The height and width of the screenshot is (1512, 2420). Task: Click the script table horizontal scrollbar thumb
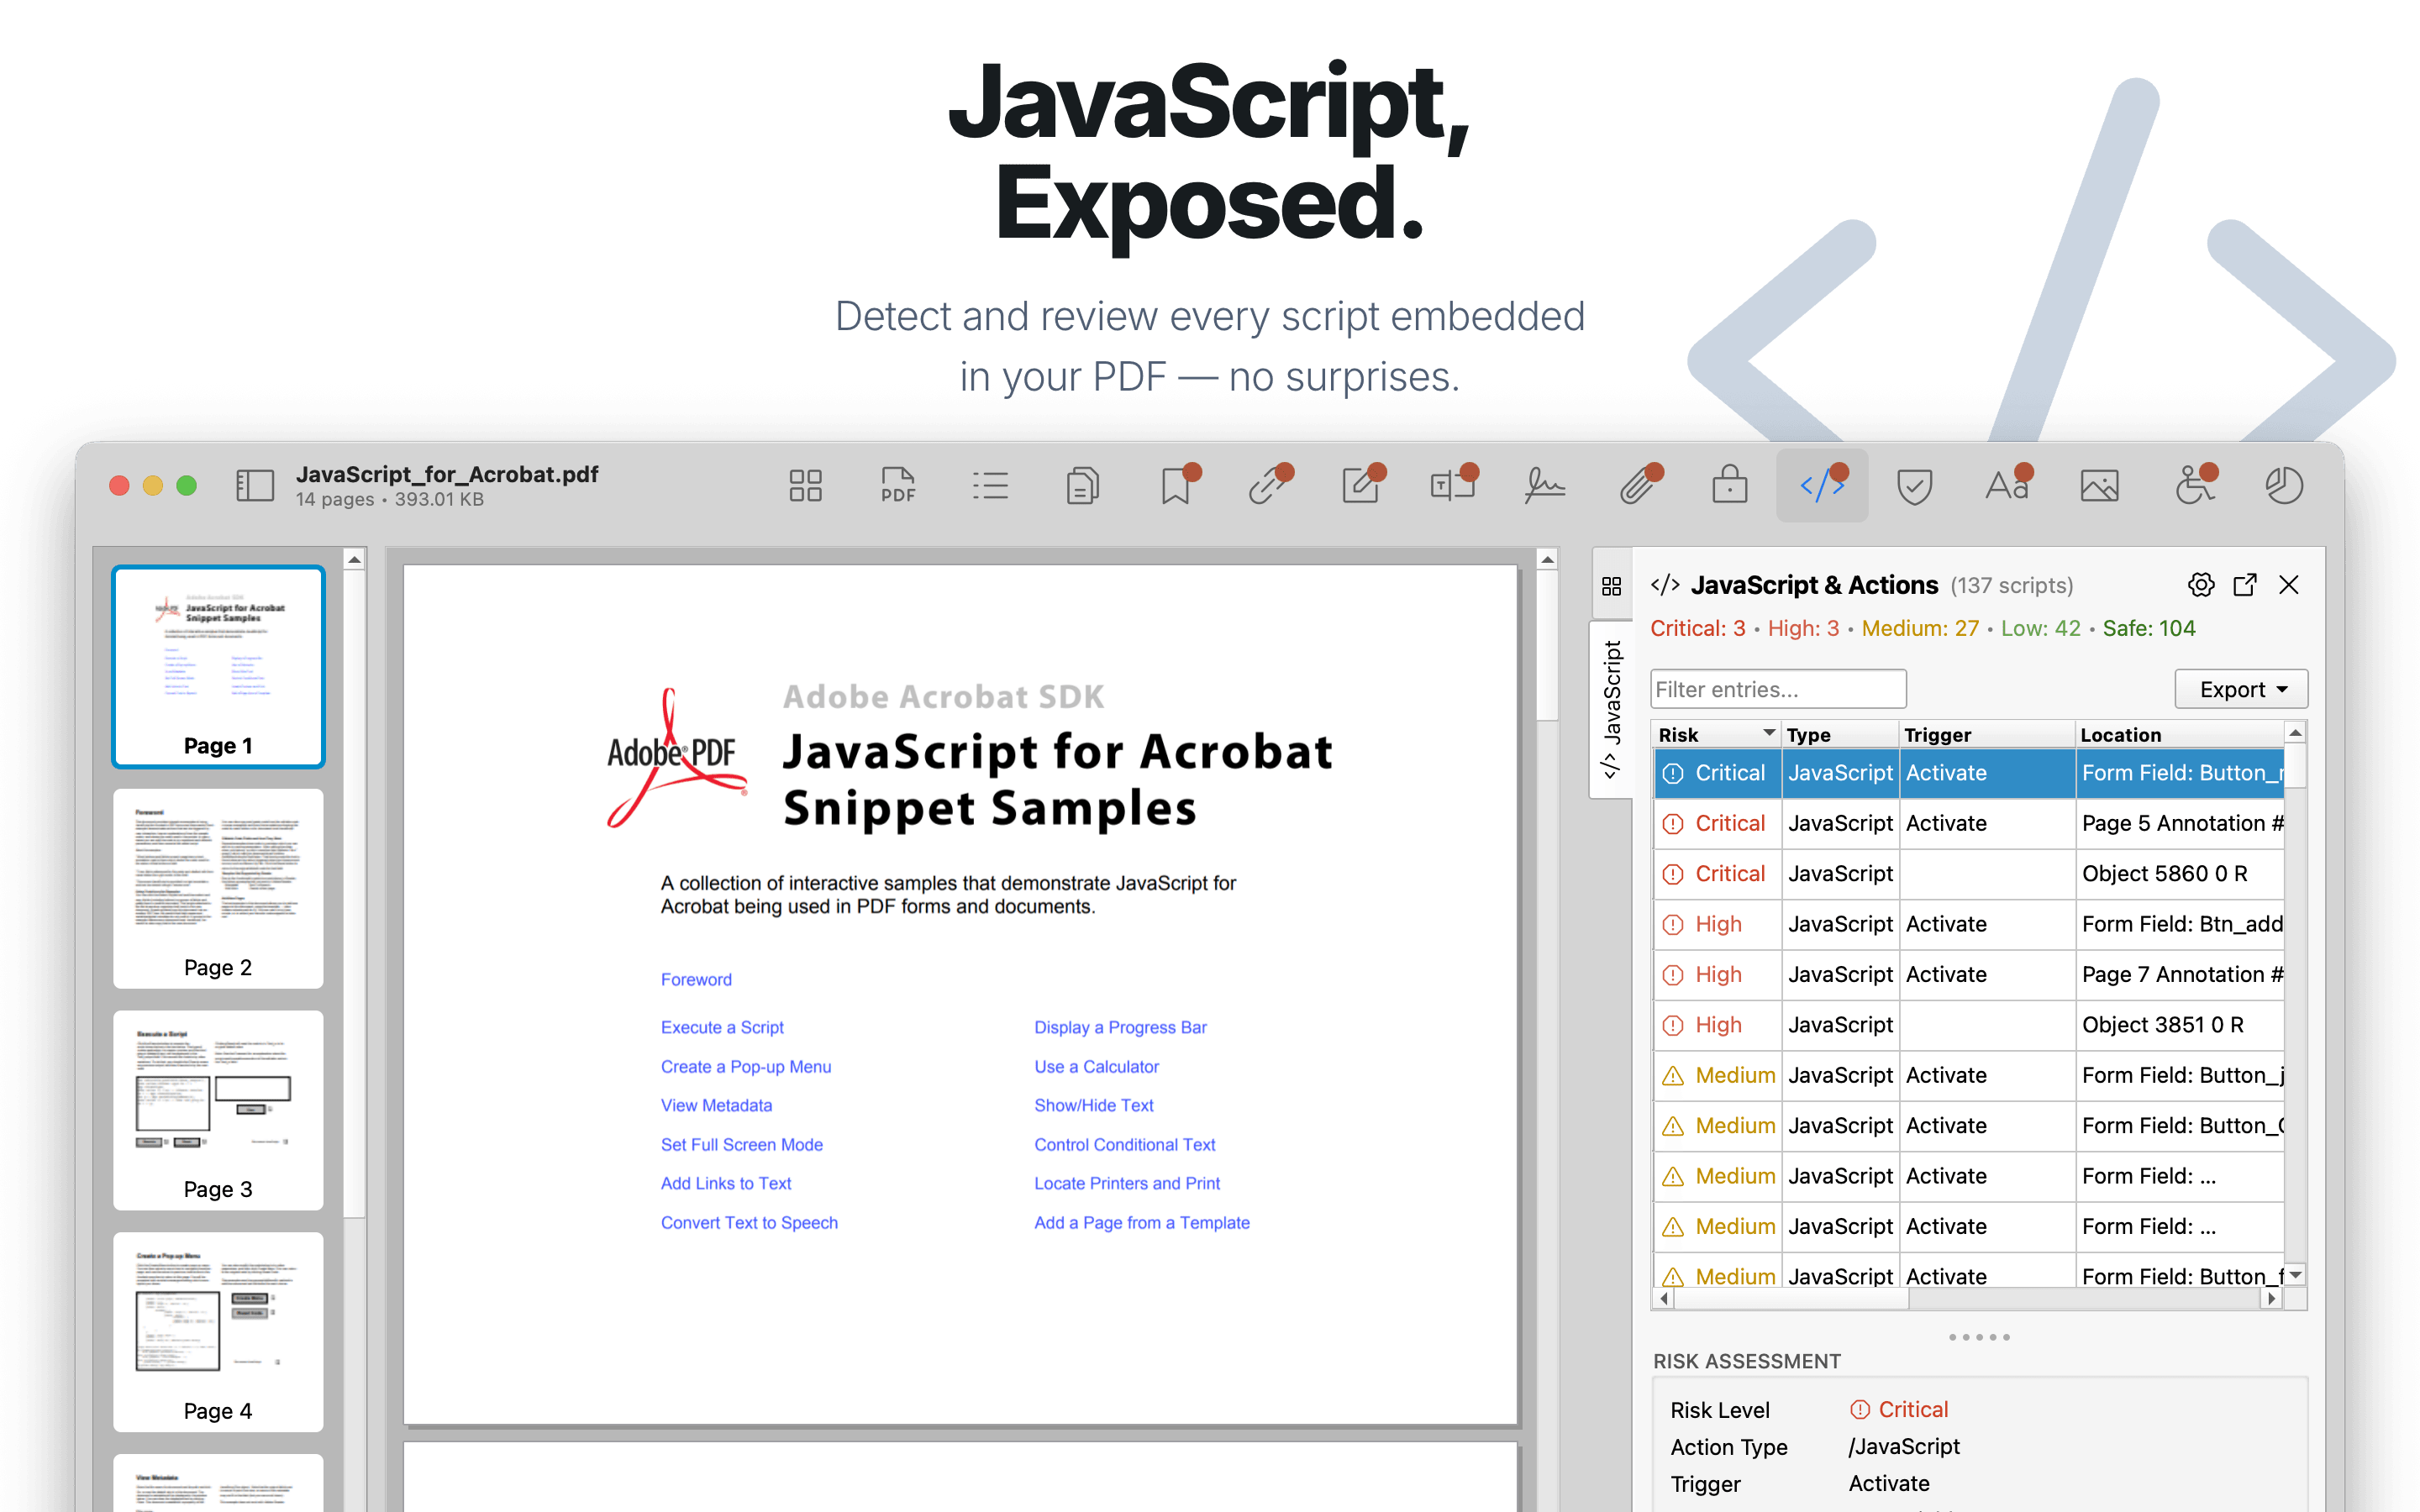point(1791,1298)
